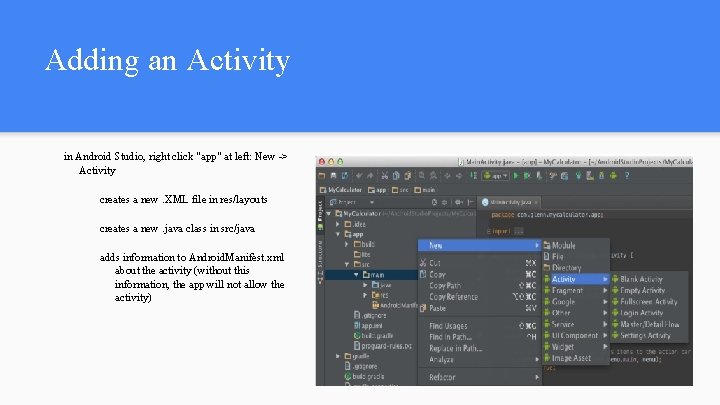The image size is (720, 405).
Task: Click the hide project panel icon
Action: tap(470, 202)
